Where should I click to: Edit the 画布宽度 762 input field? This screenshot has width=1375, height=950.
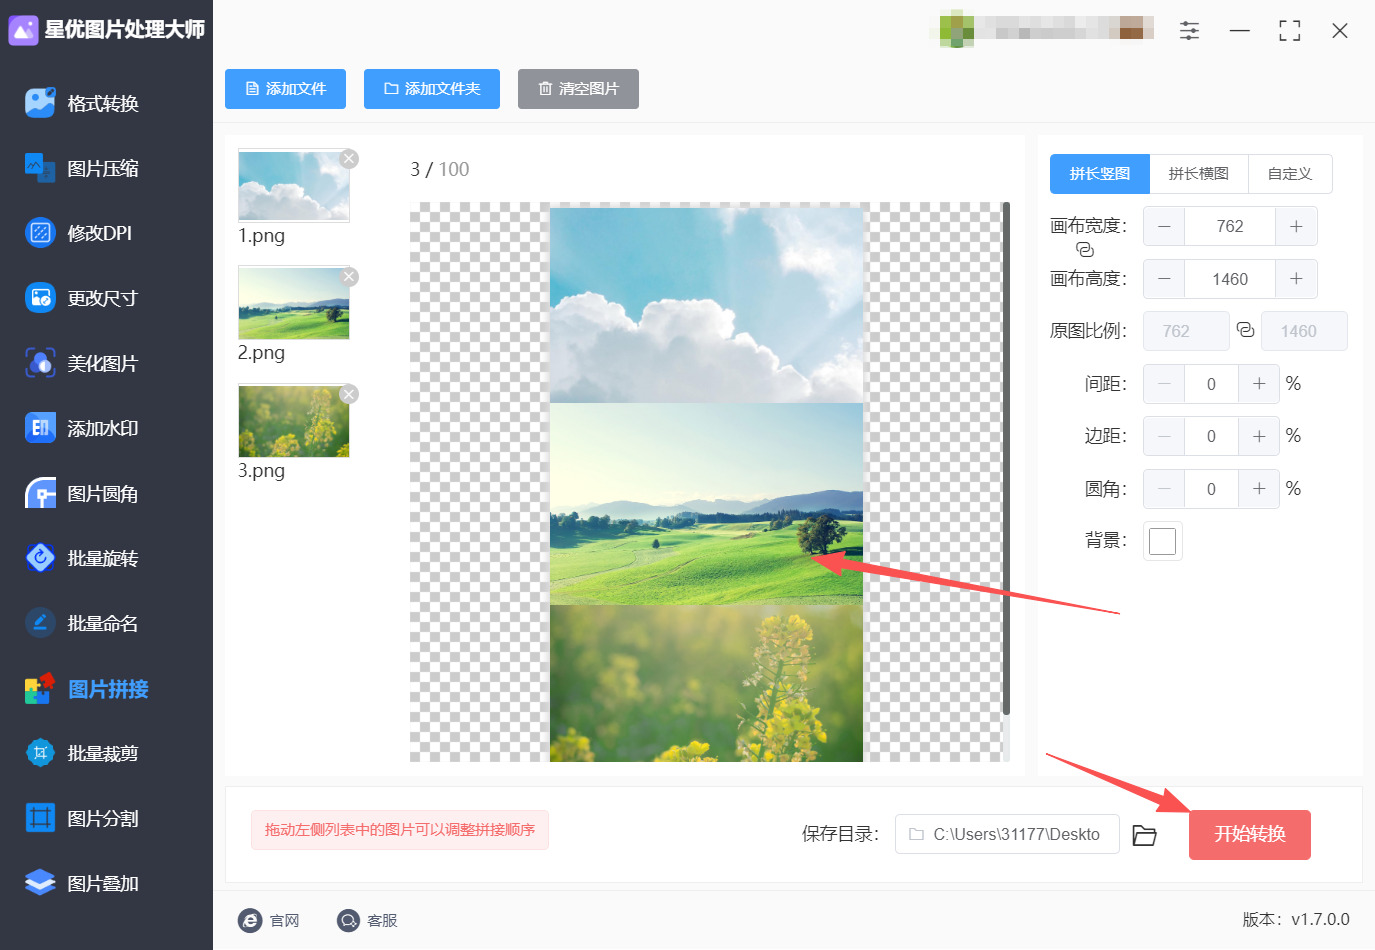tap(1230, 227)
